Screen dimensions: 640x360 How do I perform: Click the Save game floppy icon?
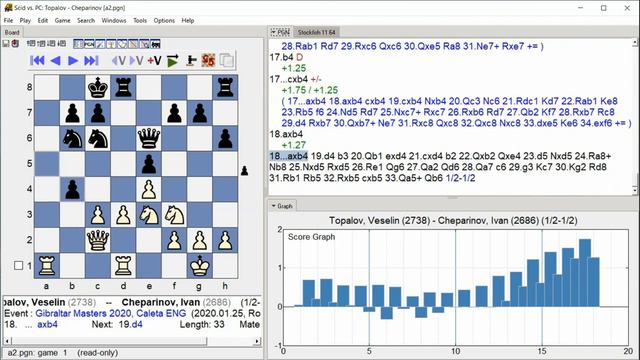tap(6, 44)
